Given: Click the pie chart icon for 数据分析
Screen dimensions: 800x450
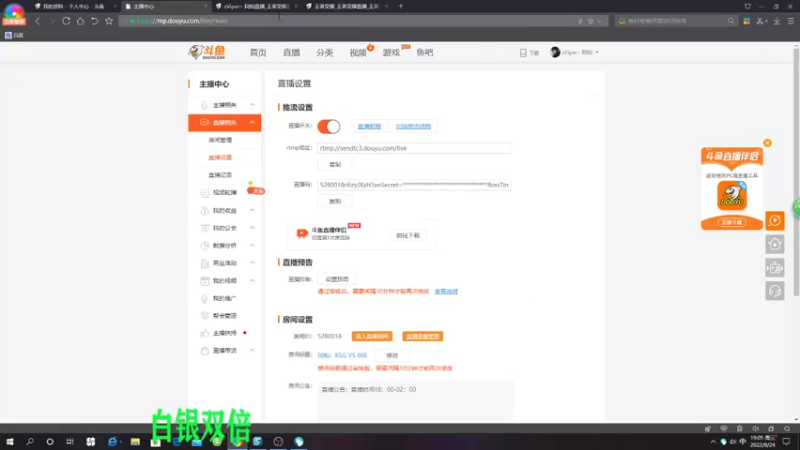Looking at the screenshot, I should [205, 245].
